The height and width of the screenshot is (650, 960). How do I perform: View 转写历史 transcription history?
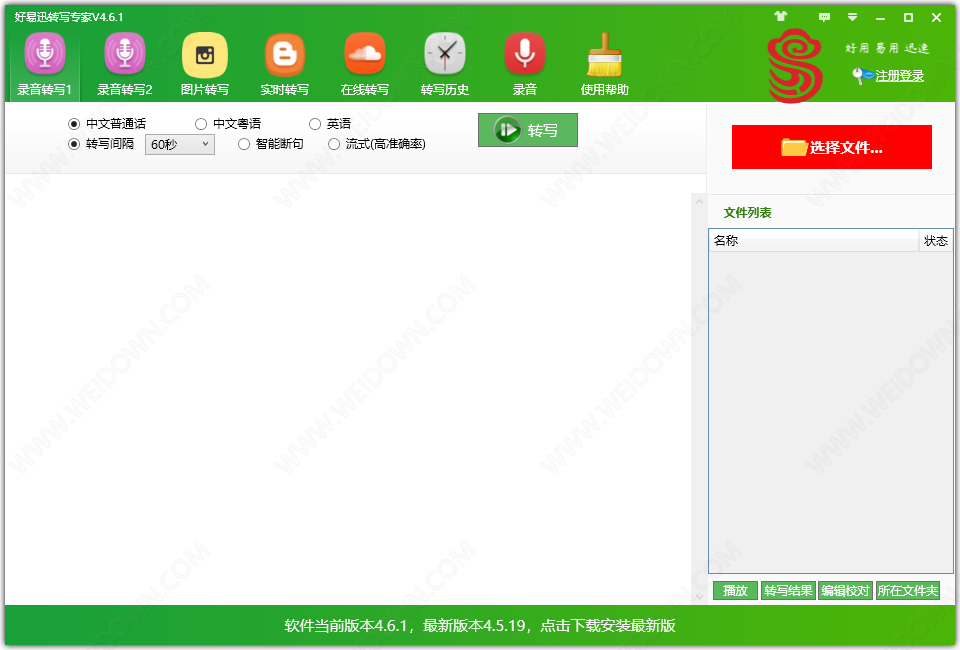point(444,65)
